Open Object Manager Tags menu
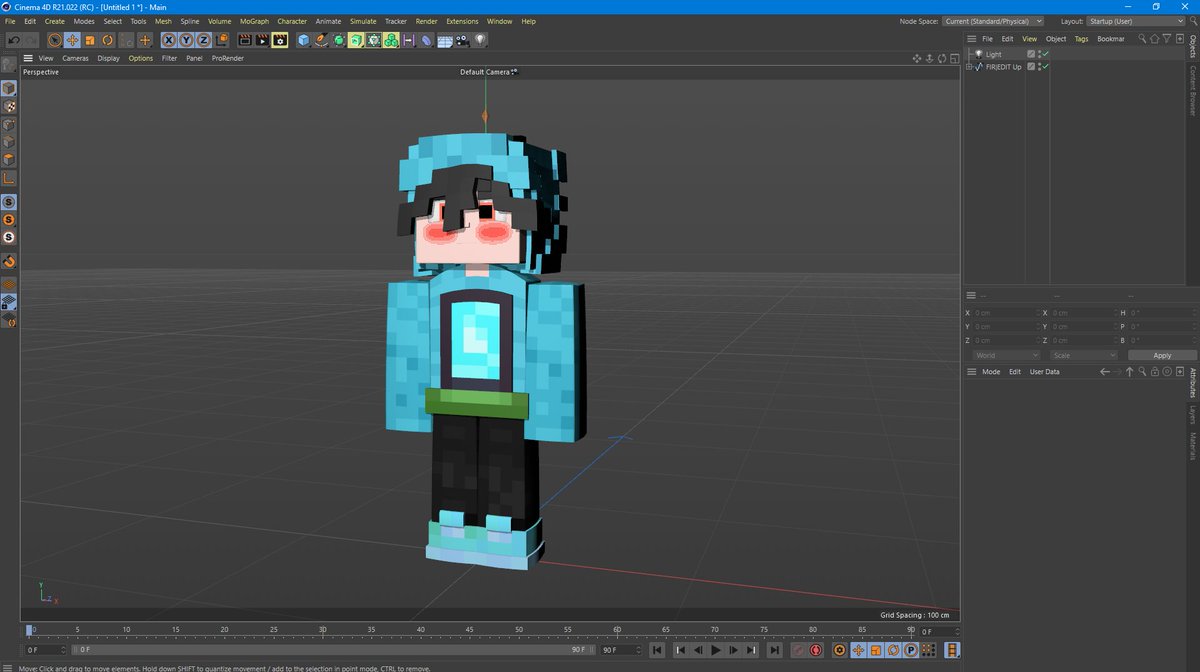Image resolution: width=1200 pixels, height=672 pixels. (1081, 39)
